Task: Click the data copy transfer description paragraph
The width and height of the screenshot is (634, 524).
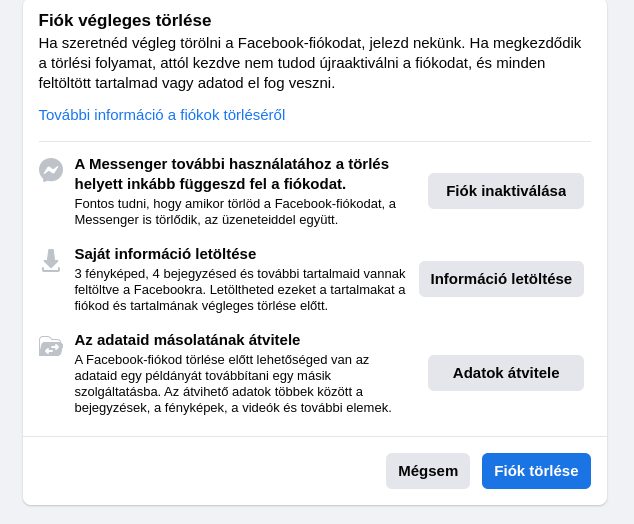Action: tap(233, 383)
